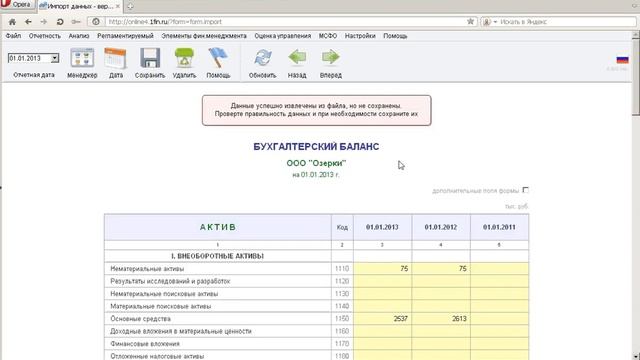
Task: Click Нематериальные активы 01.01.2013 cell
Action: coord(382,269)
